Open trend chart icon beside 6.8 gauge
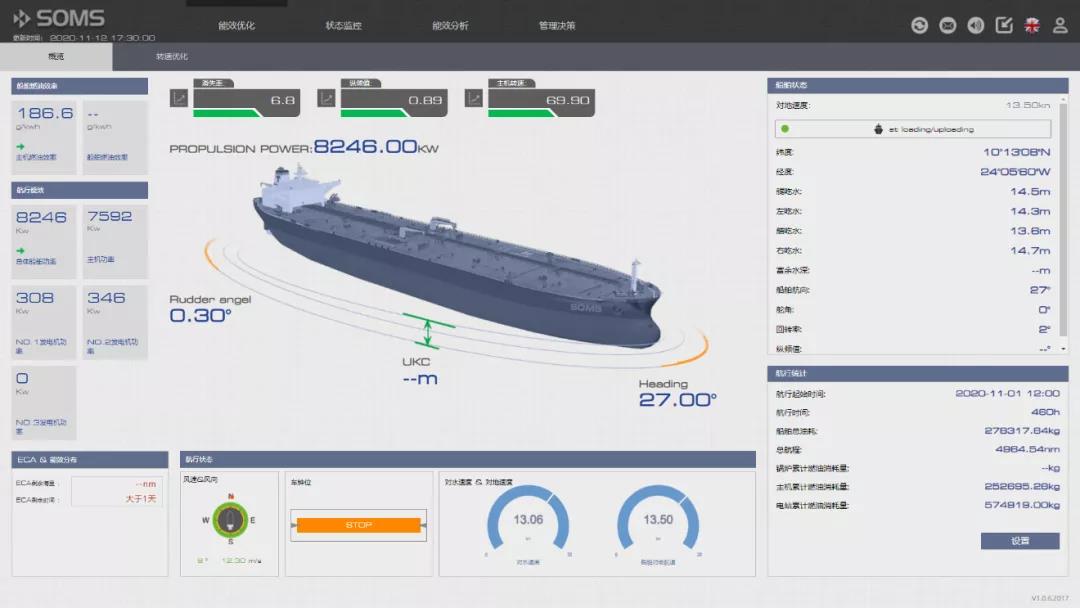This screenshot has height=608, width=1080. pyautogui.click(x=179, y=98)
